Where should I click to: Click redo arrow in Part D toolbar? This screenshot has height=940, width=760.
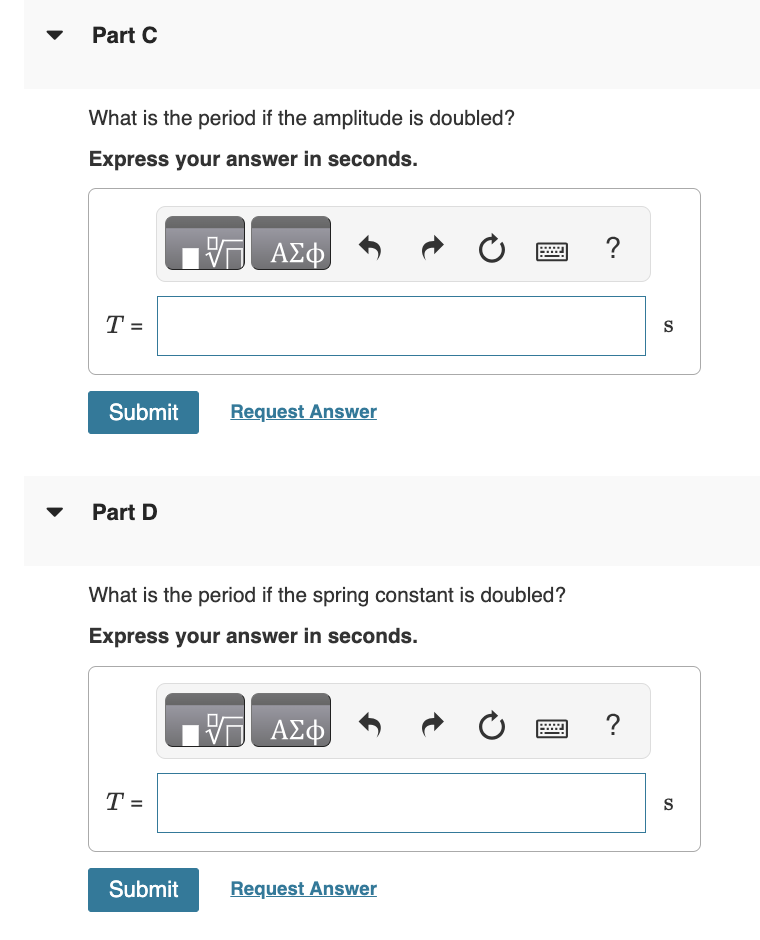432,725
